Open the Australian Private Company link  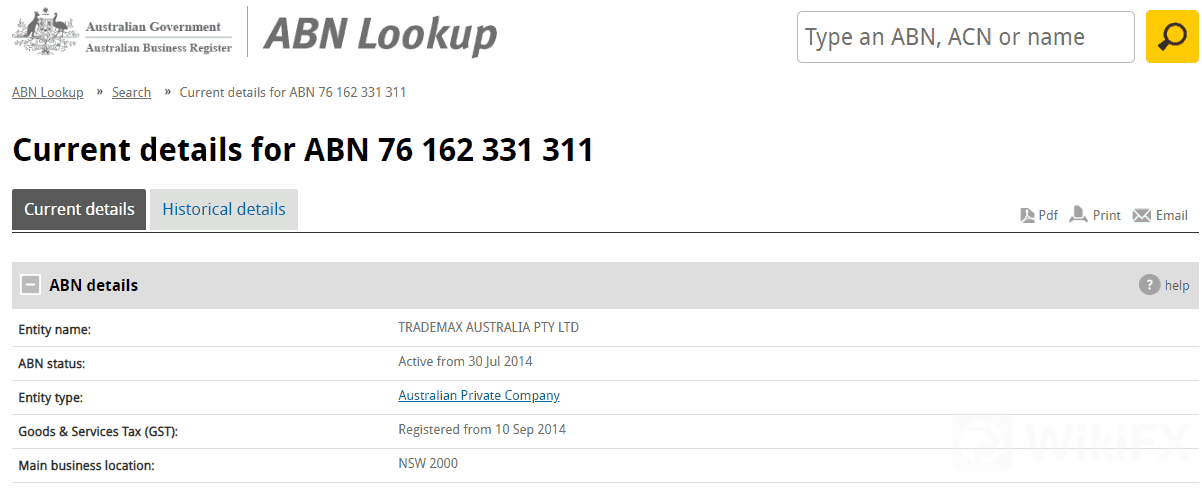[x=479, y=395]
